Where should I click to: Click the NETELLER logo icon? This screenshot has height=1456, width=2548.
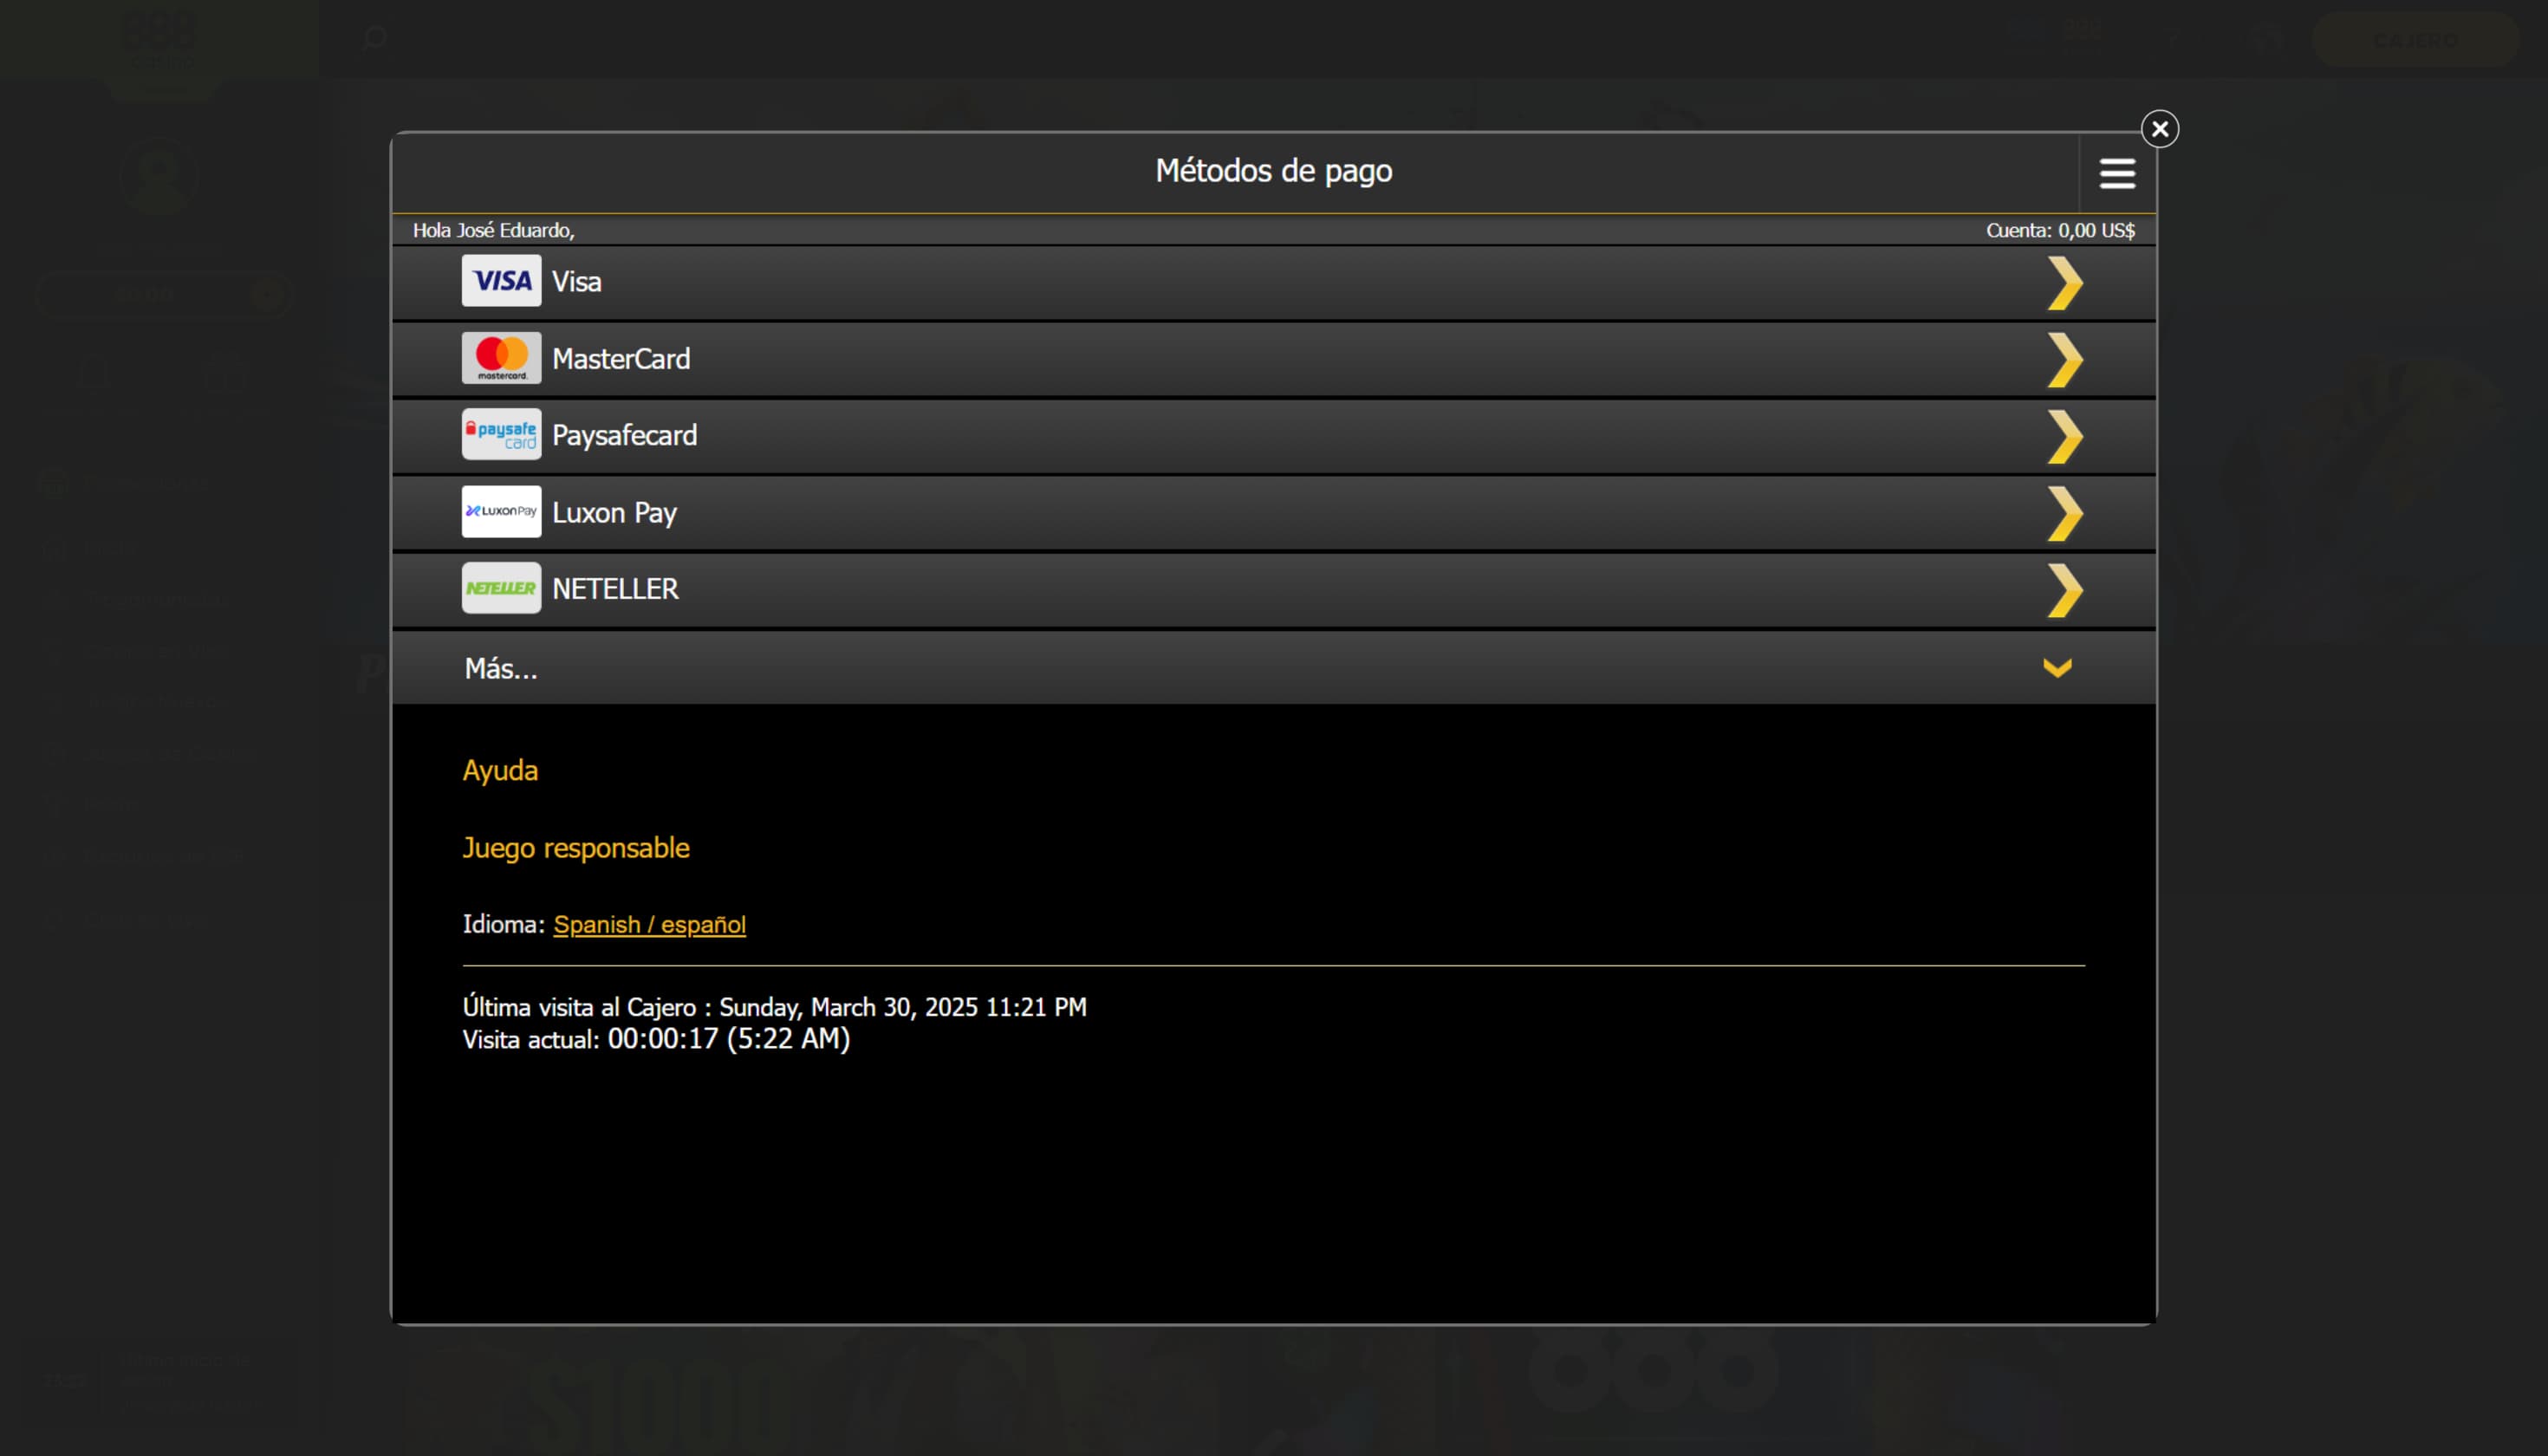point(501,588)
